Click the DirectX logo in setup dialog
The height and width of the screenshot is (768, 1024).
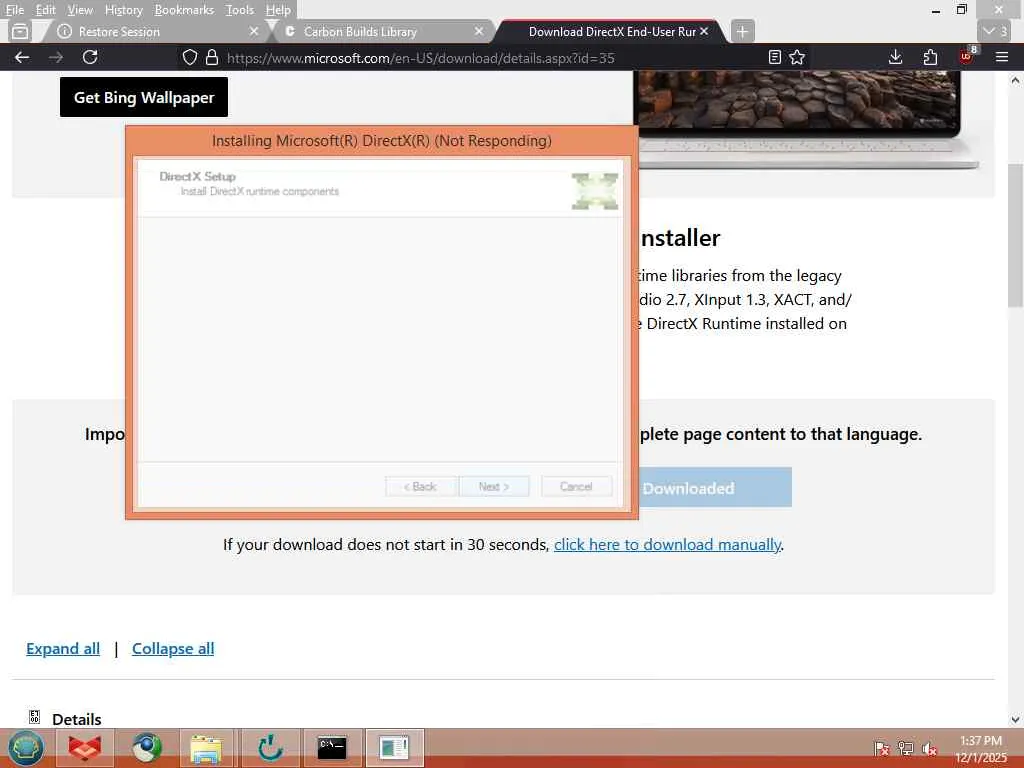coord(595,191)
